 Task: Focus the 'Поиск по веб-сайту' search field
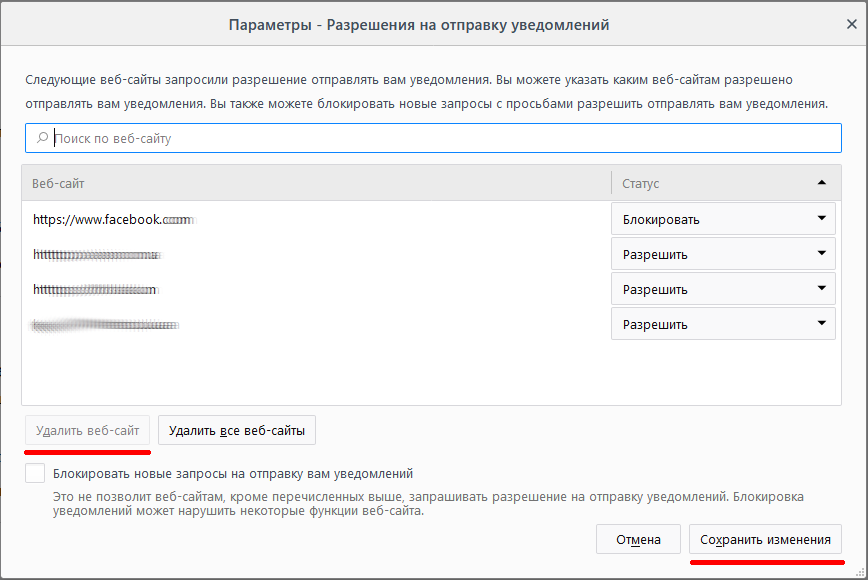click(x=440, y=139)
